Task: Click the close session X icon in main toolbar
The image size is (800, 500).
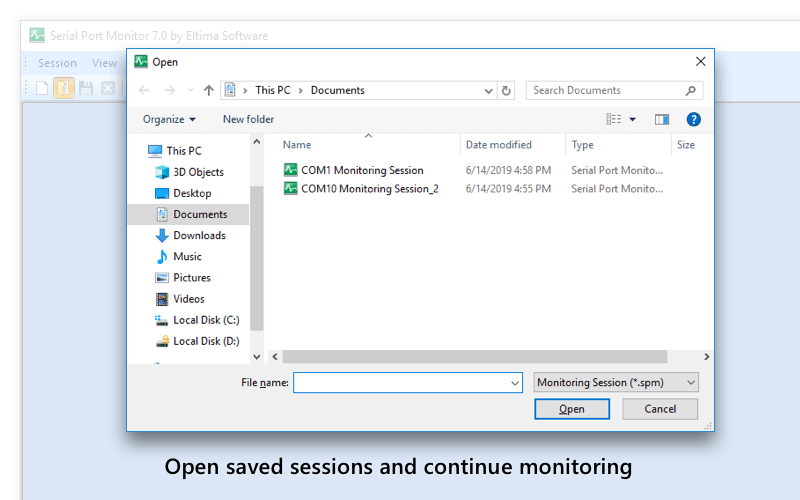Action: [108, 88]
